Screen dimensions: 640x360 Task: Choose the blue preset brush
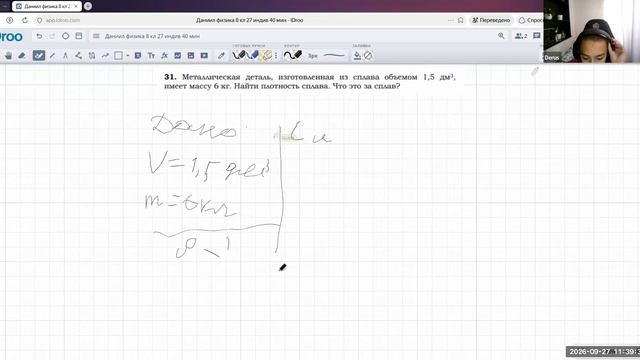pos(253,55)
